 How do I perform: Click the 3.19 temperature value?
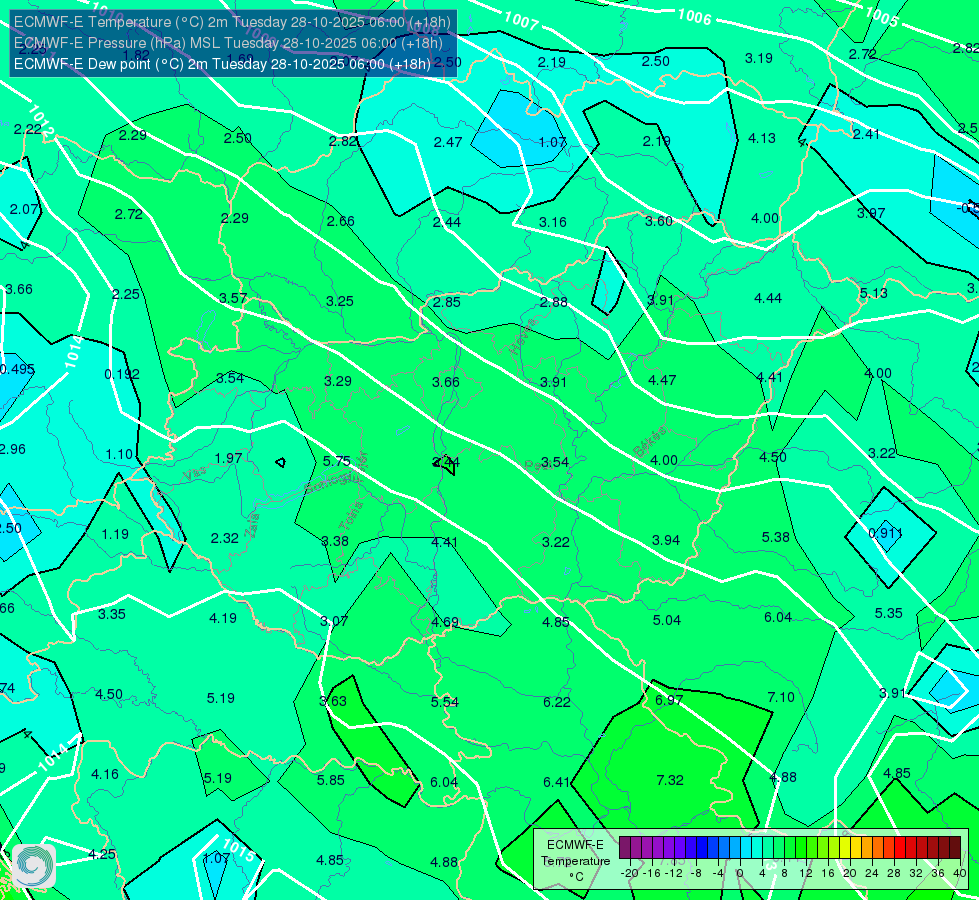[x=759, y=58]
